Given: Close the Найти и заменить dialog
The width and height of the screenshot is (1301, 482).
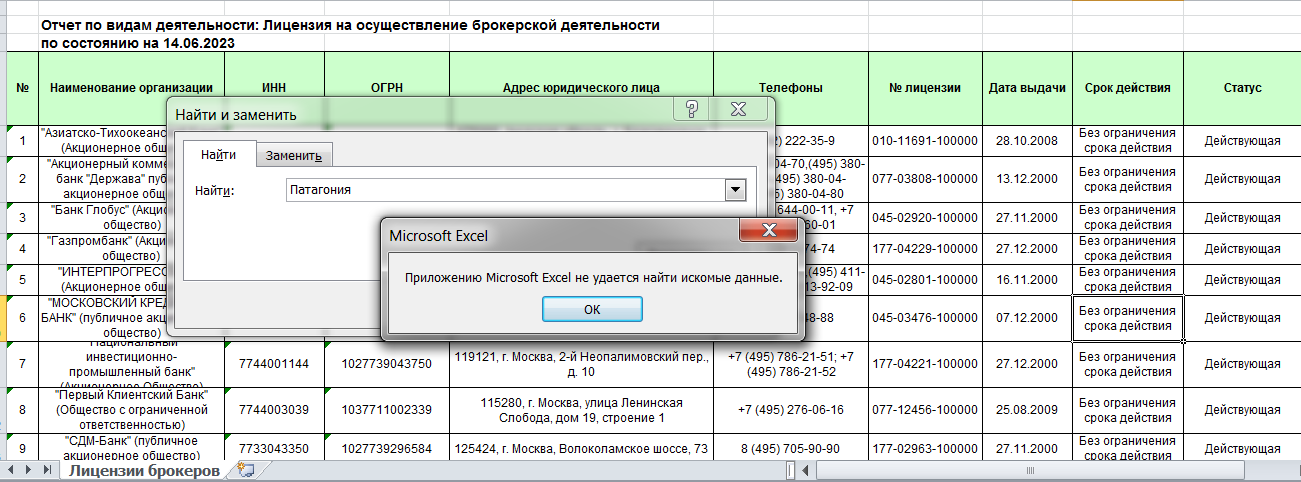Looking at the screenshot, I should [x=739, y=109].
